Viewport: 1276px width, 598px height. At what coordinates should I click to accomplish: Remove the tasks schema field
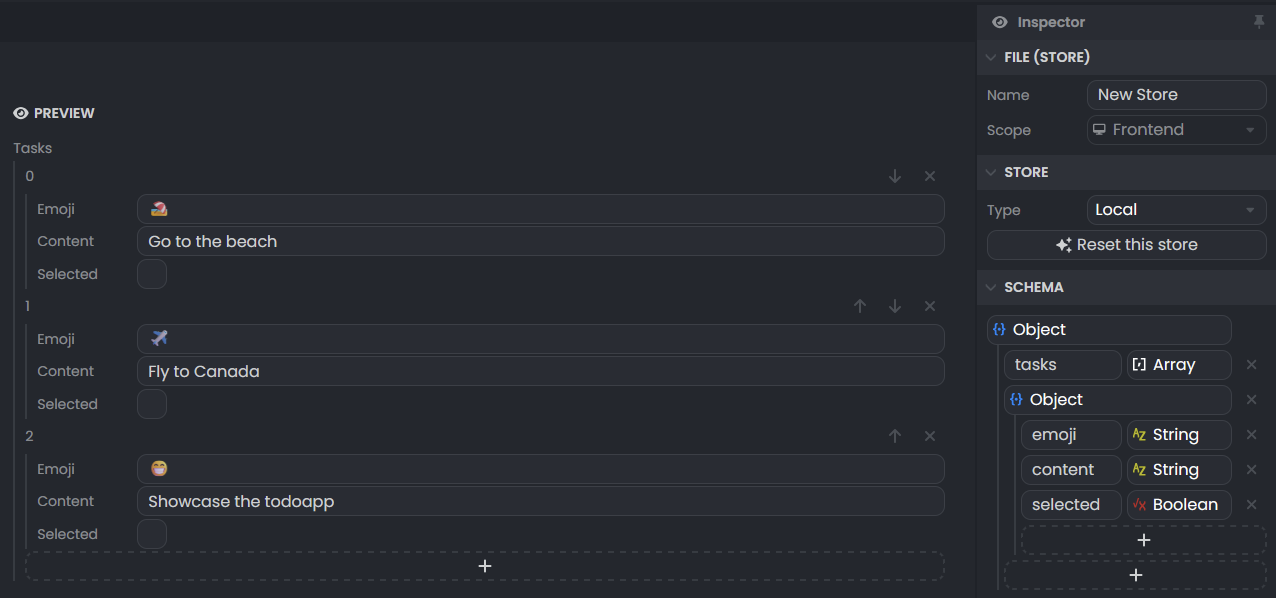(x=1251, y=365)
